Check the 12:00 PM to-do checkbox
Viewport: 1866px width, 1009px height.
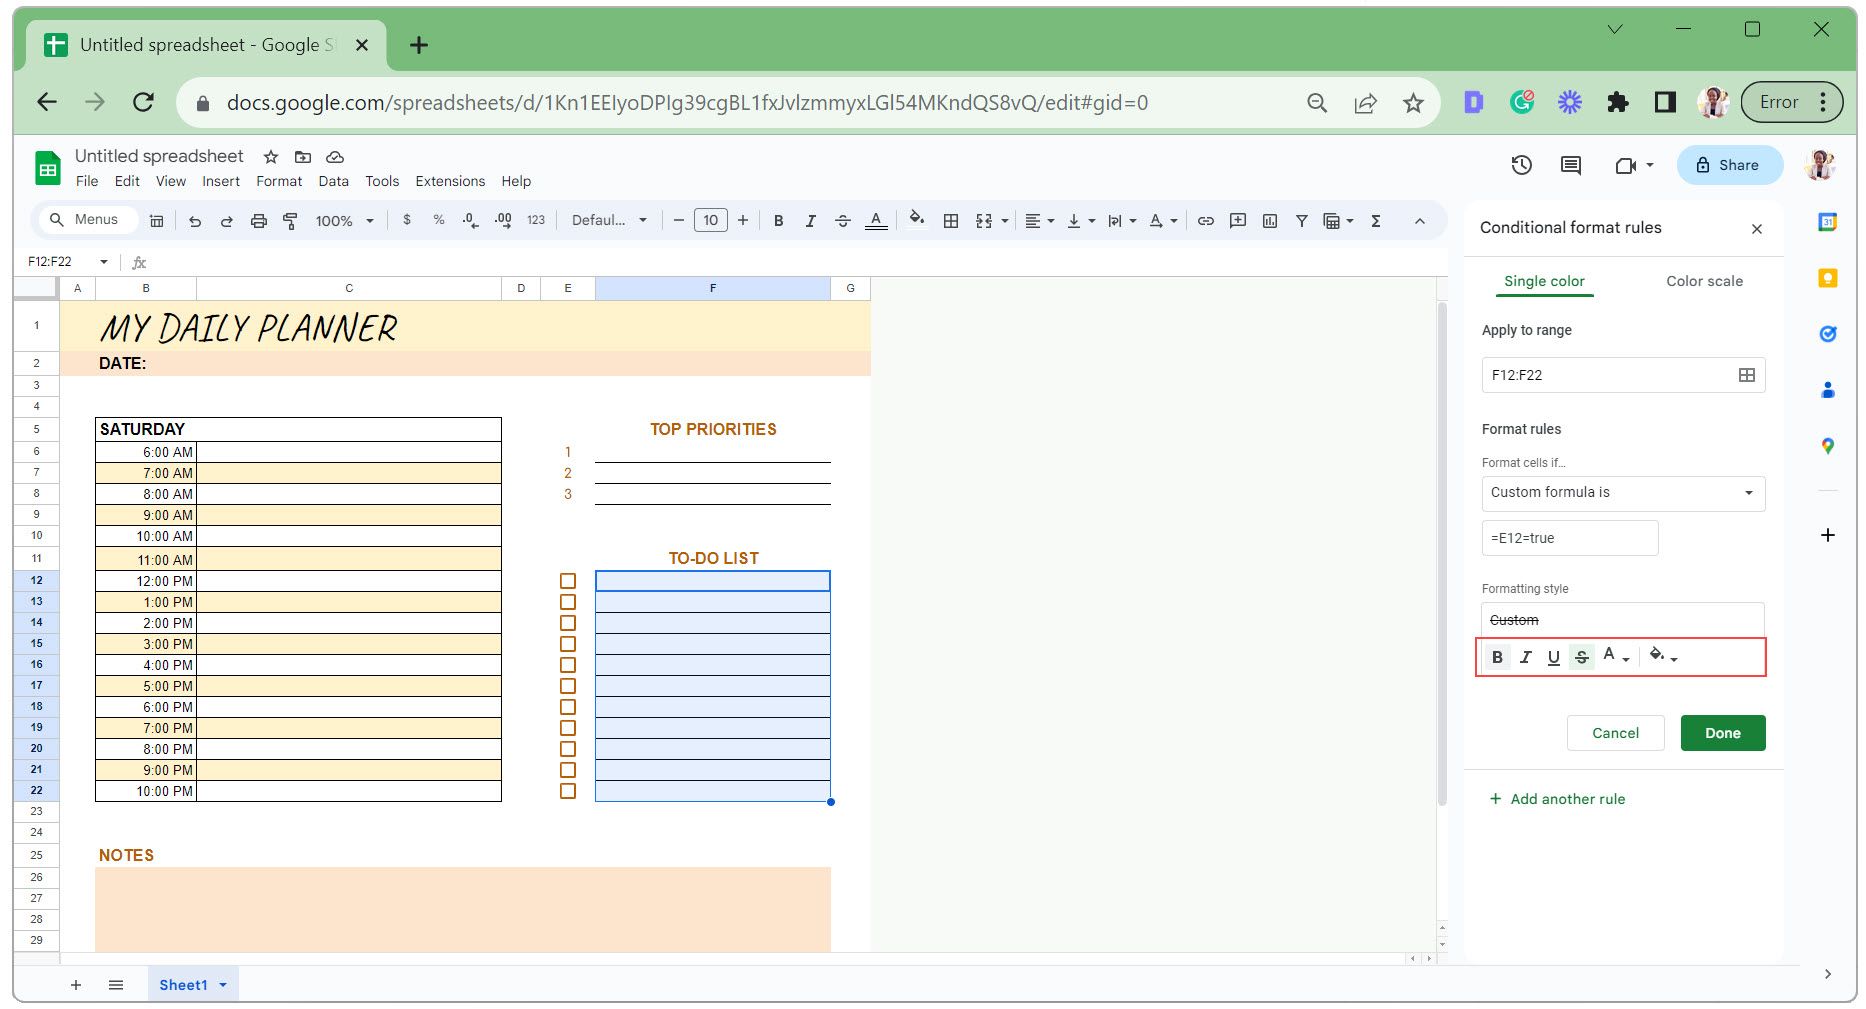(x=569, y=581)
